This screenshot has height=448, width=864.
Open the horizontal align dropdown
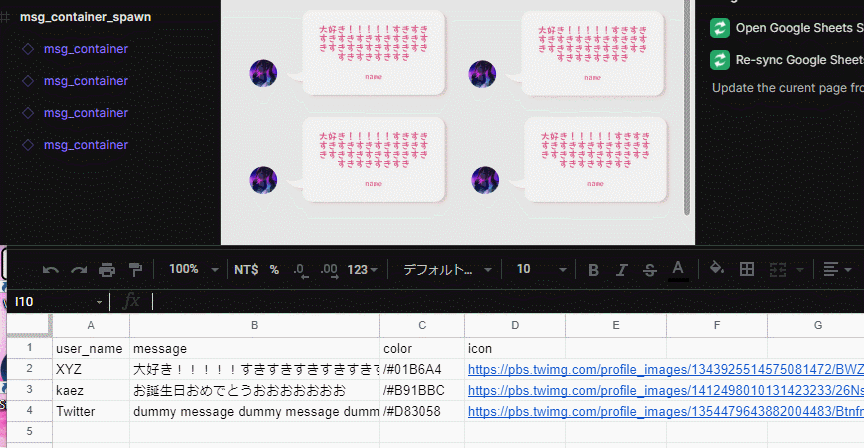click(837, 269)
